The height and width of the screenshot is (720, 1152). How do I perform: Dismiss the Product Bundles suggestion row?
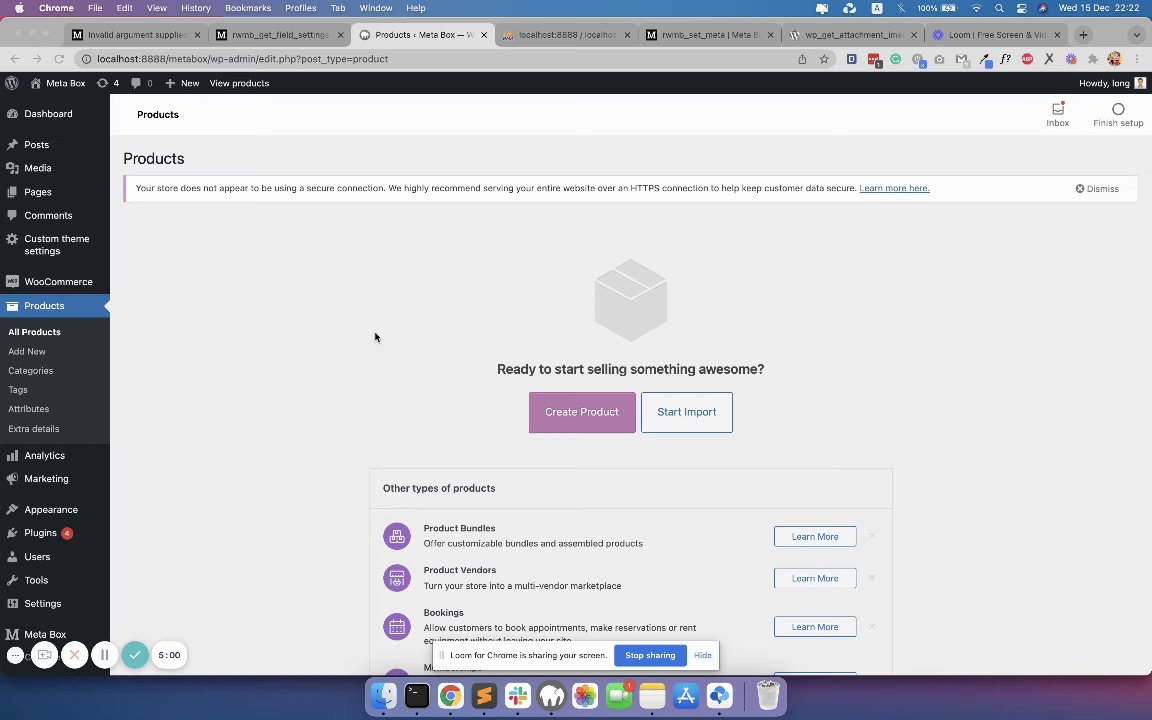pyautogui.click(x=871, y=536)
